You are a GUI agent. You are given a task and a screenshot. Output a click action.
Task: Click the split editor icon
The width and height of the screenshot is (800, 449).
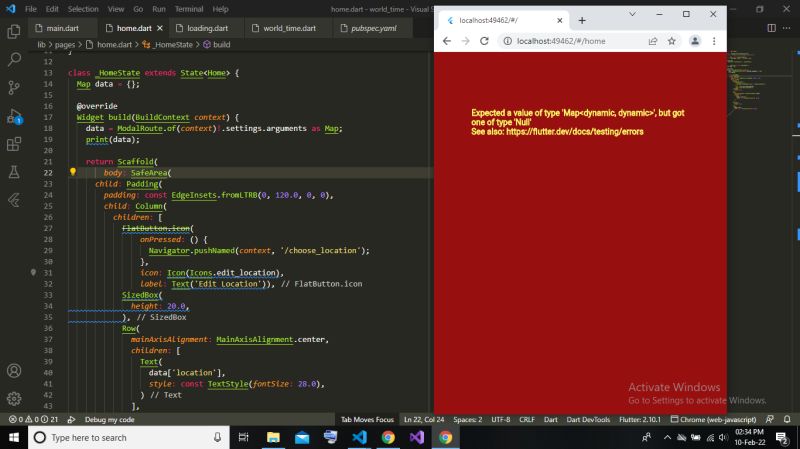[771, 28]
